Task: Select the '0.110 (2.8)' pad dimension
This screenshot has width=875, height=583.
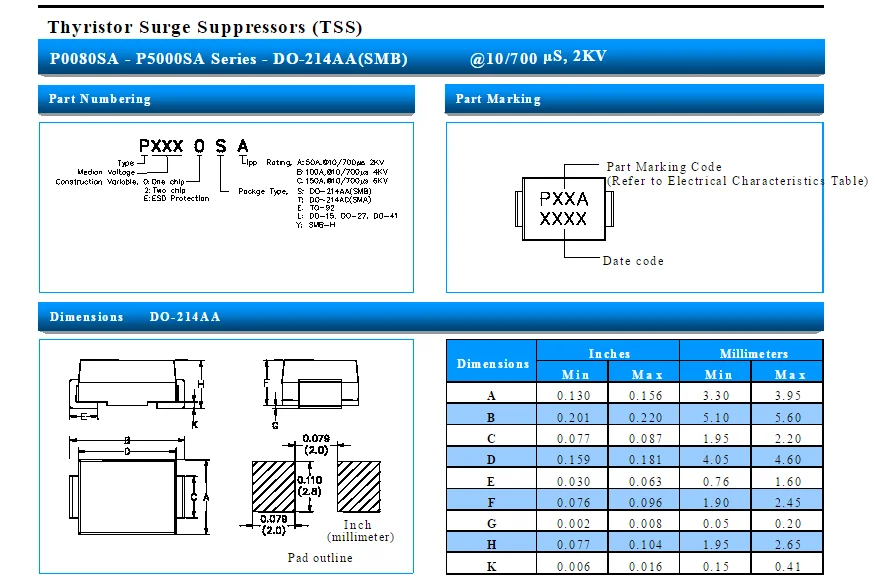Action: tap(310, 485)
